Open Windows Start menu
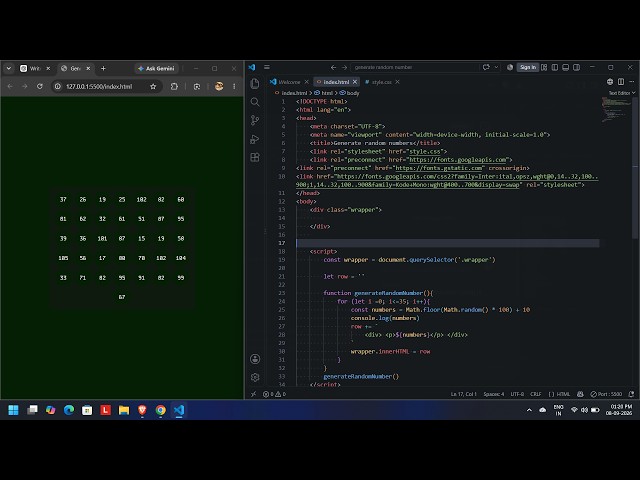This screenshot has width=640, height=480. click(x=13, y=410)
